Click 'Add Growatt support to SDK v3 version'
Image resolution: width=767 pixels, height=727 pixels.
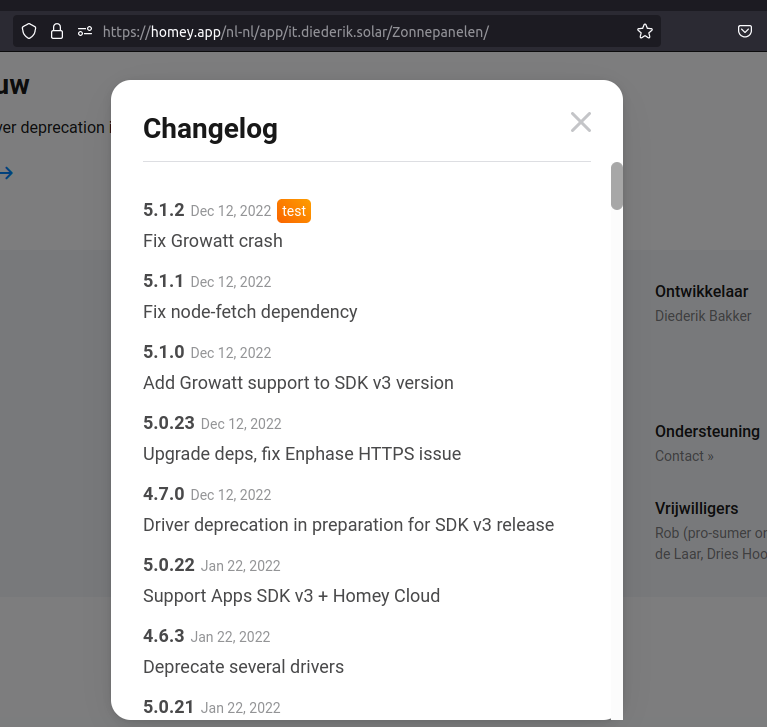coord(298,383)
